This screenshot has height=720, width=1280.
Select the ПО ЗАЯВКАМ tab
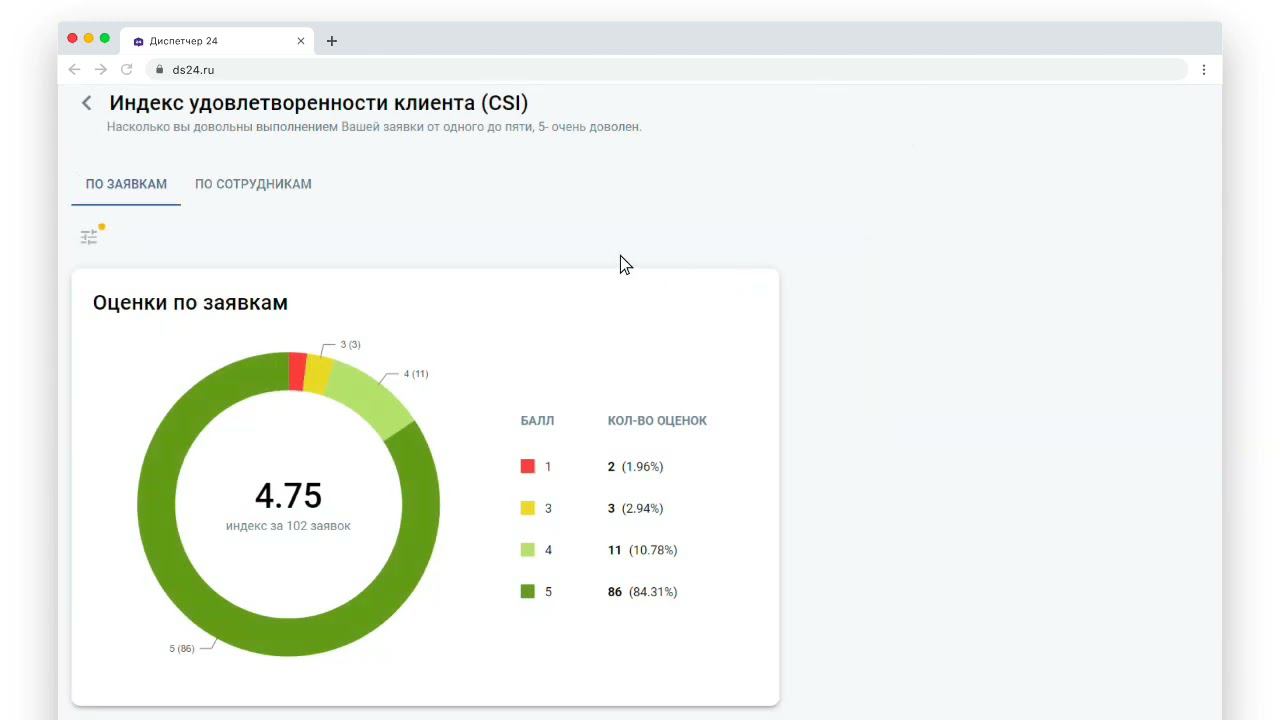click(x=126, y=184)
